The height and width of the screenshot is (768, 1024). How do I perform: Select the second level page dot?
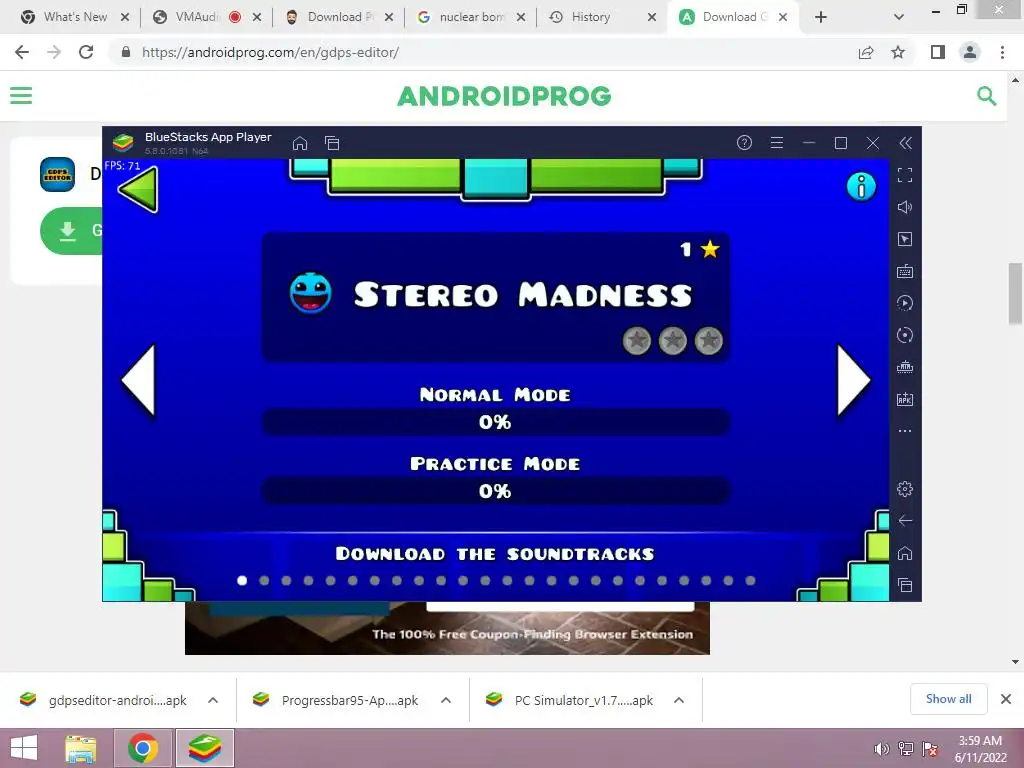coord(264,581)
